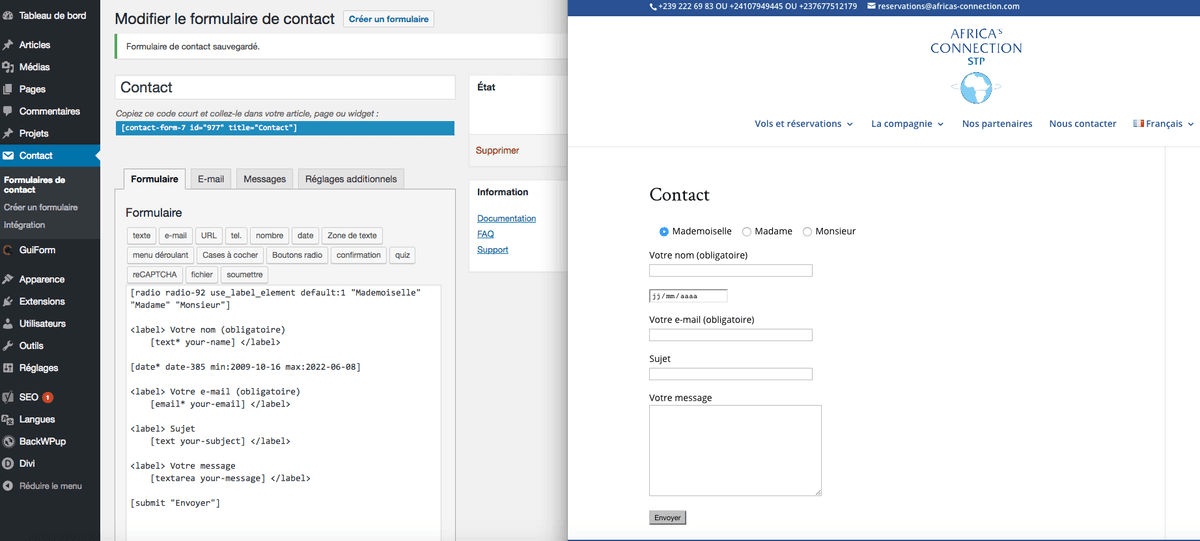Click the Africa's Connection STP logo

(x=975, y=66)
